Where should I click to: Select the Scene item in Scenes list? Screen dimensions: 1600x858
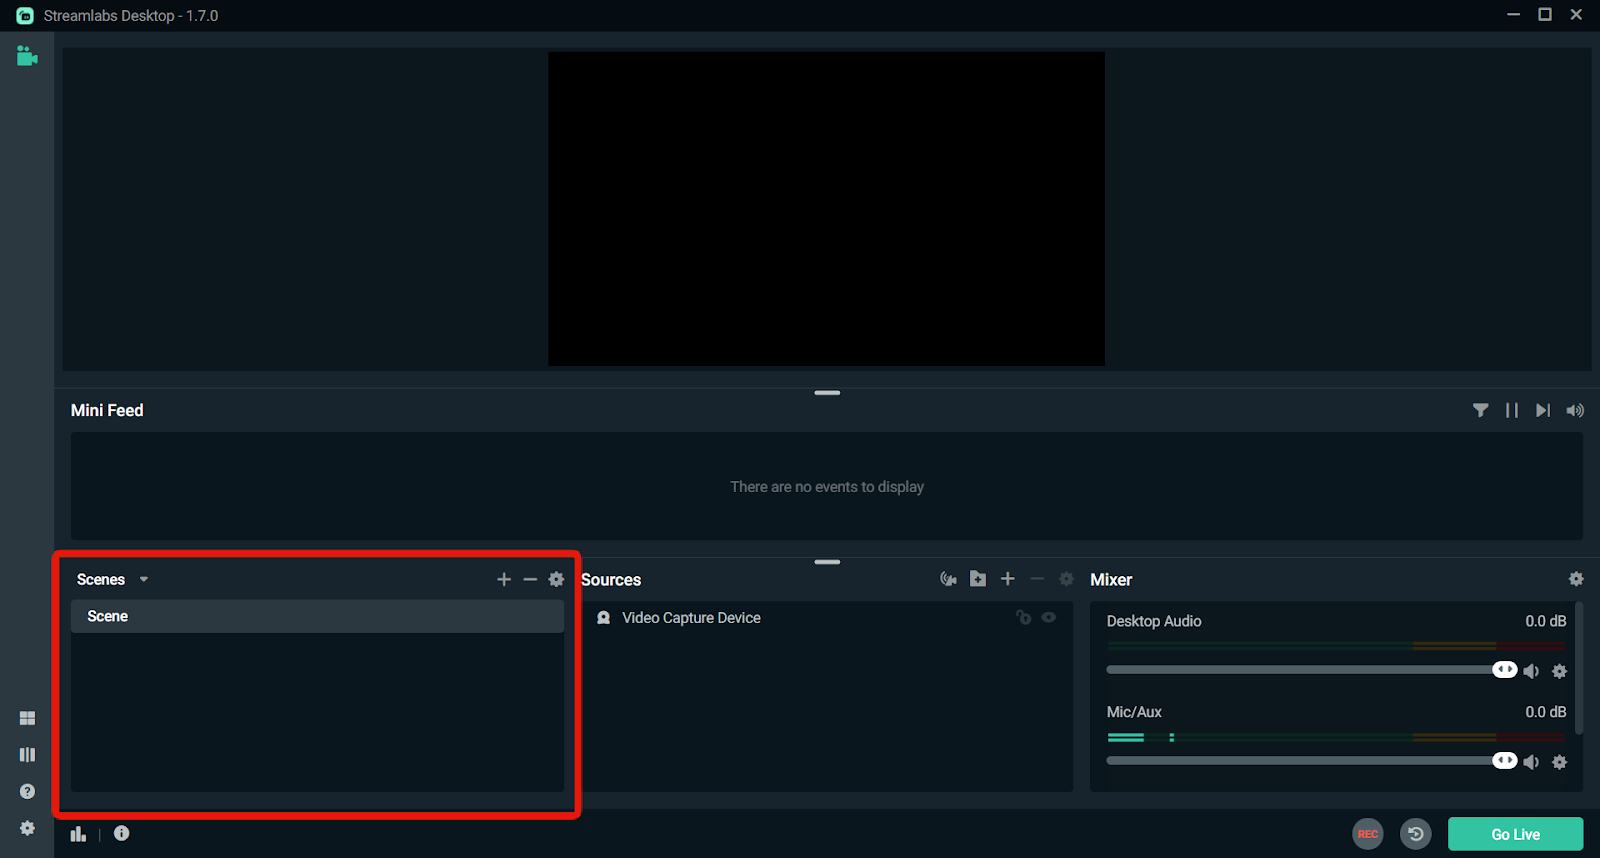pos(317,616)
